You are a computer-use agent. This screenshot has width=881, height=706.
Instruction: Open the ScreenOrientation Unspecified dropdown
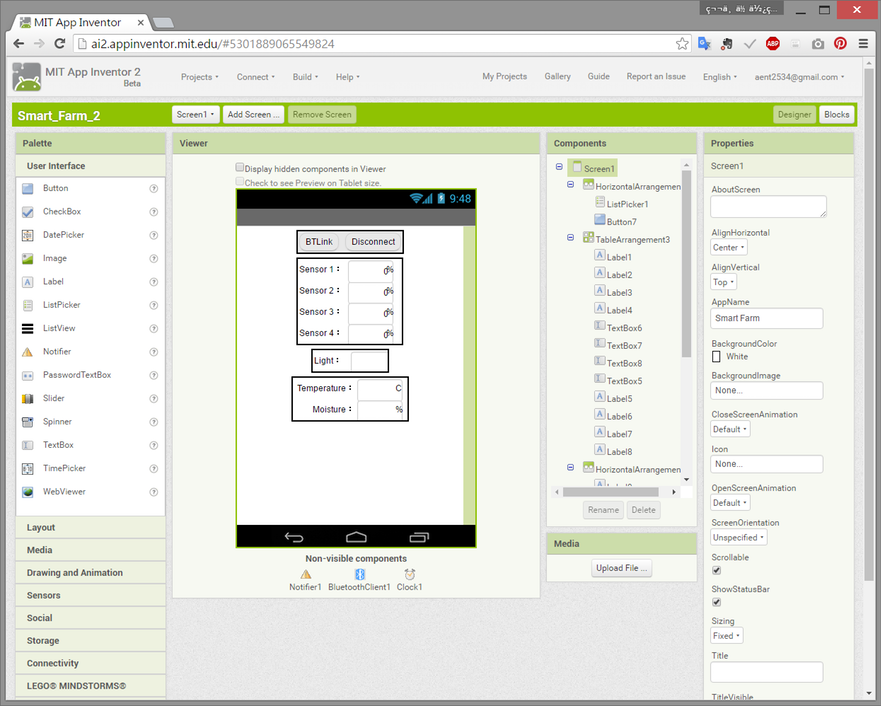[x=738, y=538]
